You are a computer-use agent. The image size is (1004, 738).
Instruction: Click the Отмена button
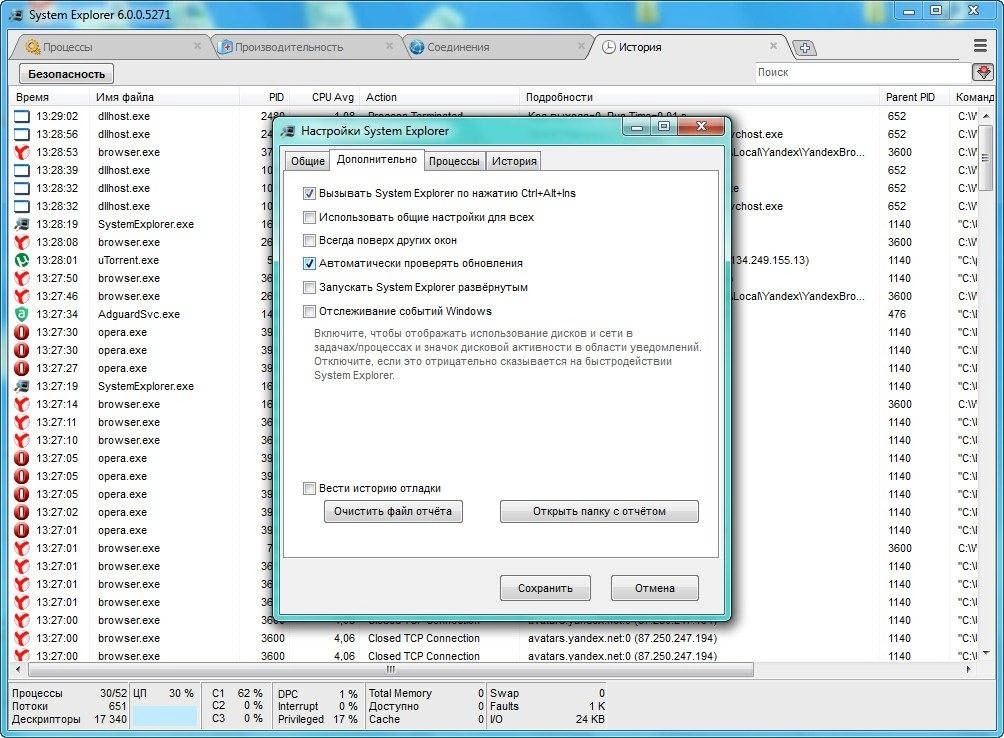pos(654,588)
